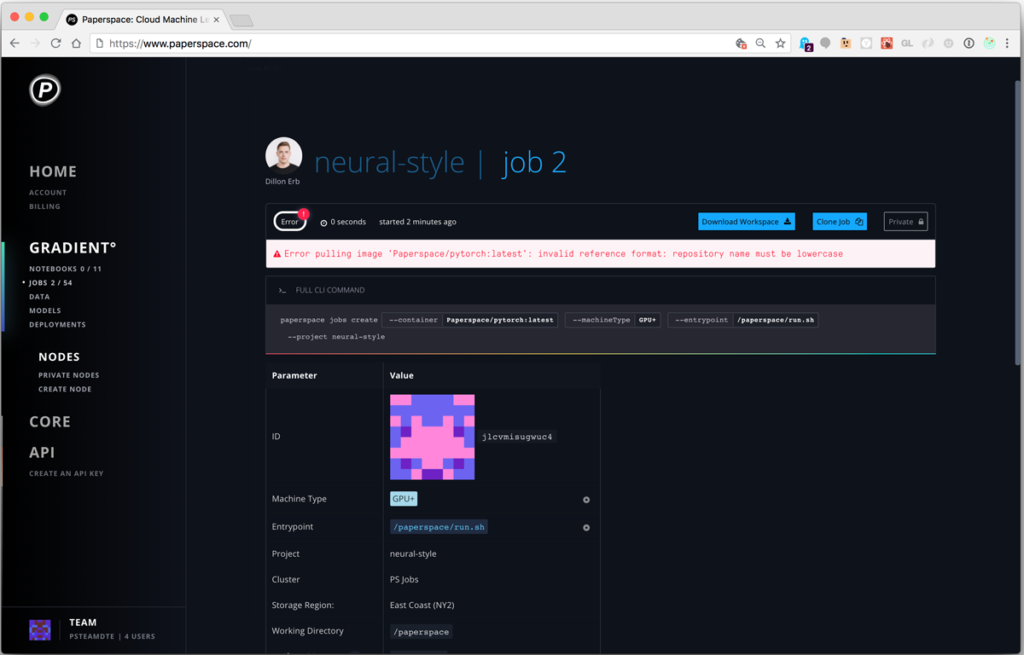Click the terminal prompt icon beside FULL CLI COMMAND
The width and height of the screenshot is (1024, 655).
coord(283,289)
